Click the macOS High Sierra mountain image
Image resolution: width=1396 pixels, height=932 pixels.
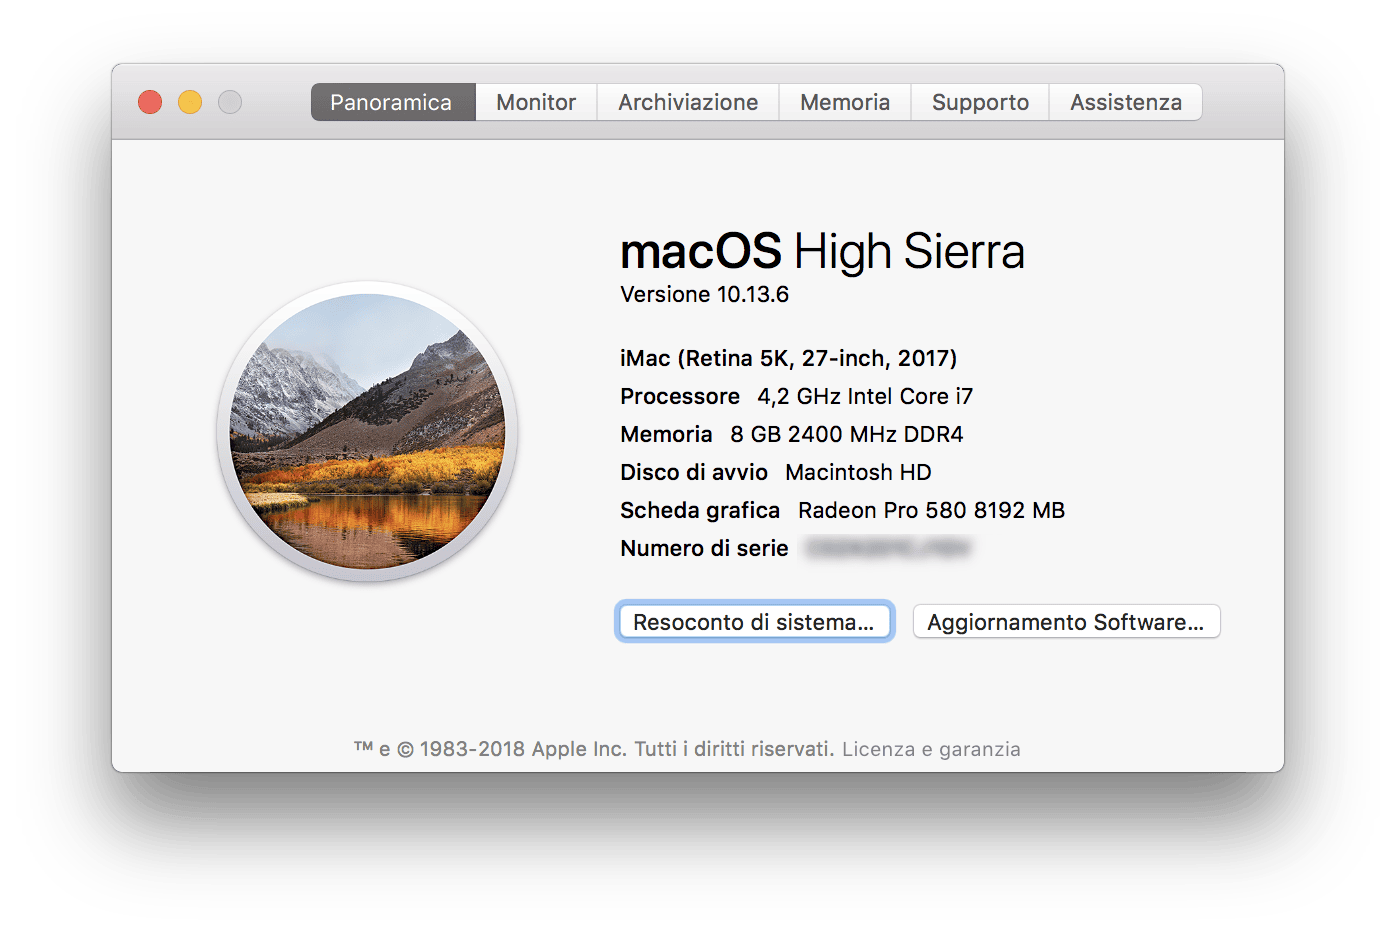click(x=367, y=431)
